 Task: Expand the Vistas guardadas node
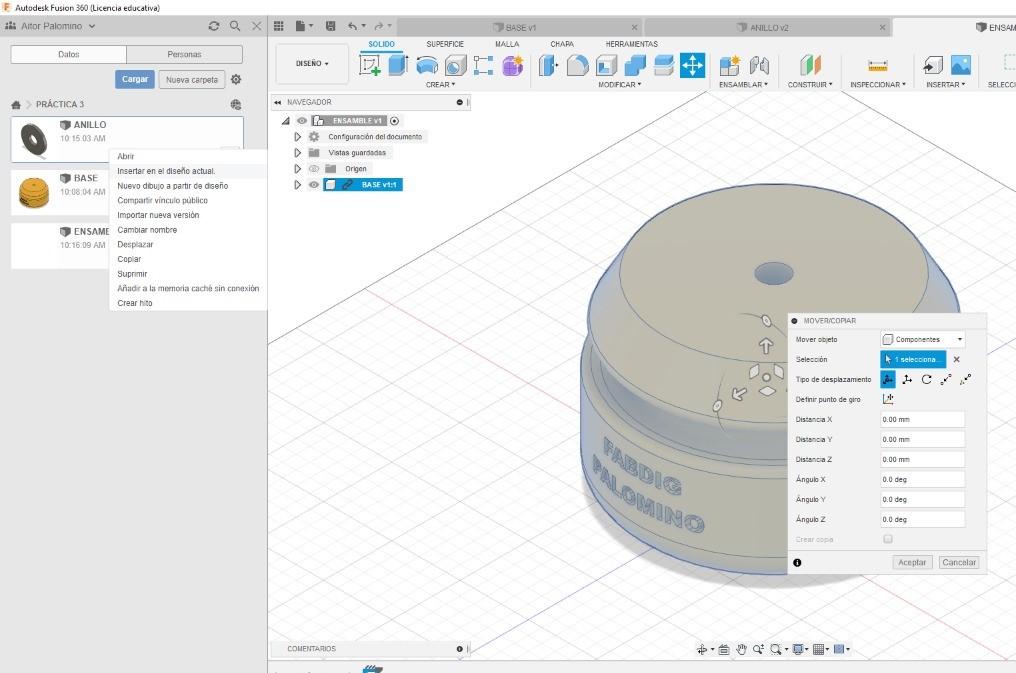[297, 153]
